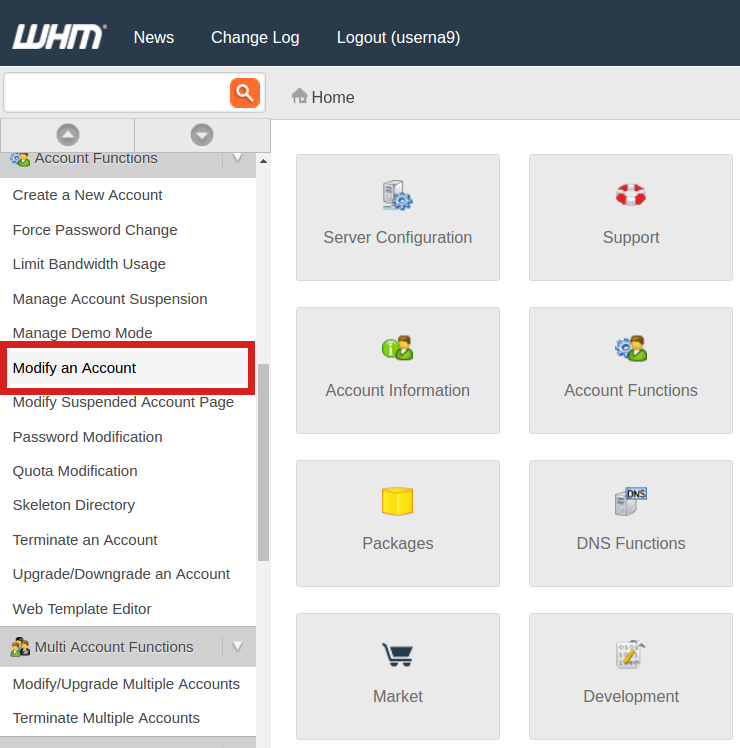The width and height of the screenshot is (740, 748).
Task: Select Modify an Account in sidebar
Action: [x=75, y=368]
